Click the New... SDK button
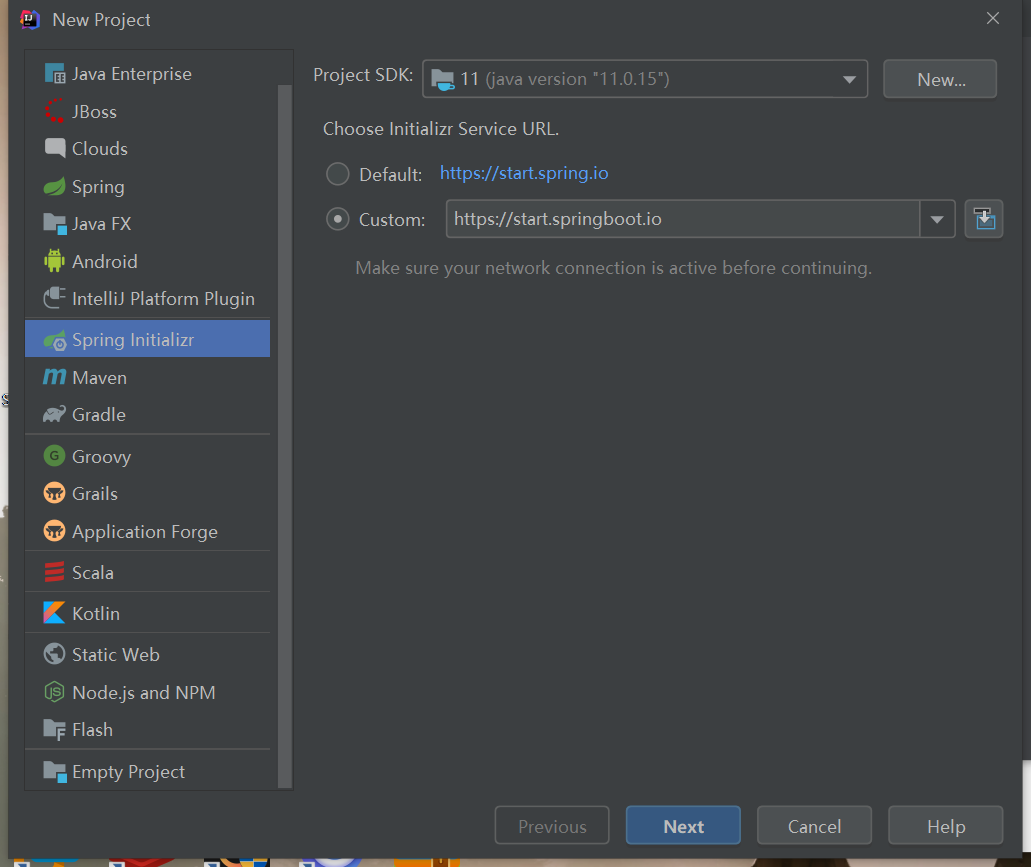This screenshot has width=1031, height=867. click(x=940, y=79)
